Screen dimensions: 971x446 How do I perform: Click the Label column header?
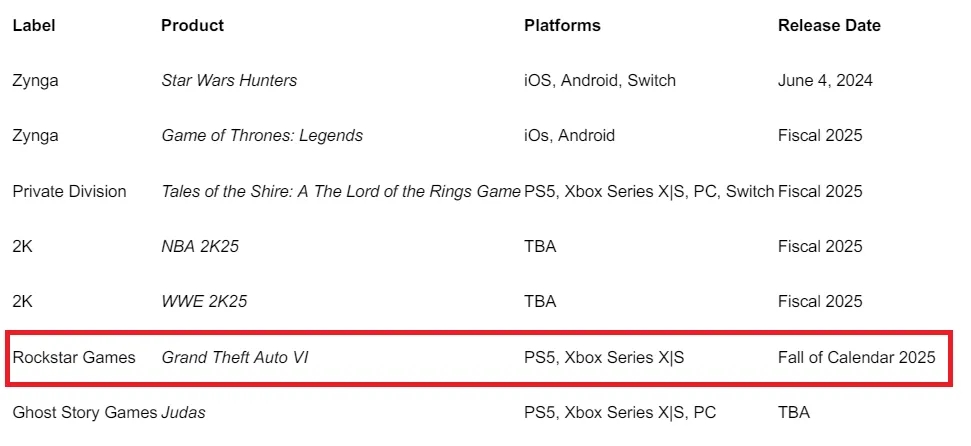(x=33, y=25)
